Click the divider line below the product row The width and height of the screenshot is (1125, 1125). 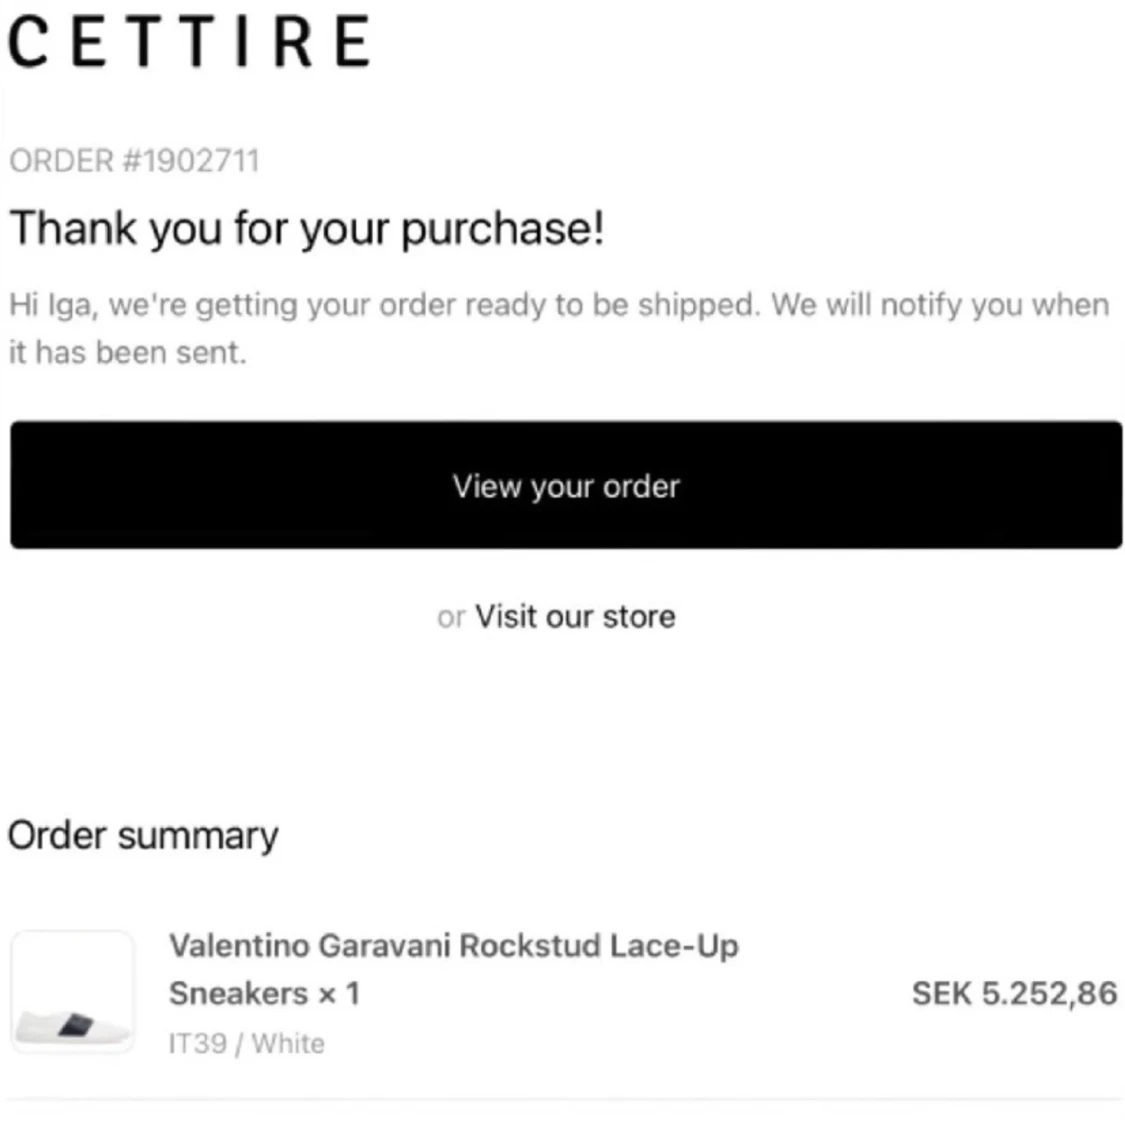(x=562, y=1099)
